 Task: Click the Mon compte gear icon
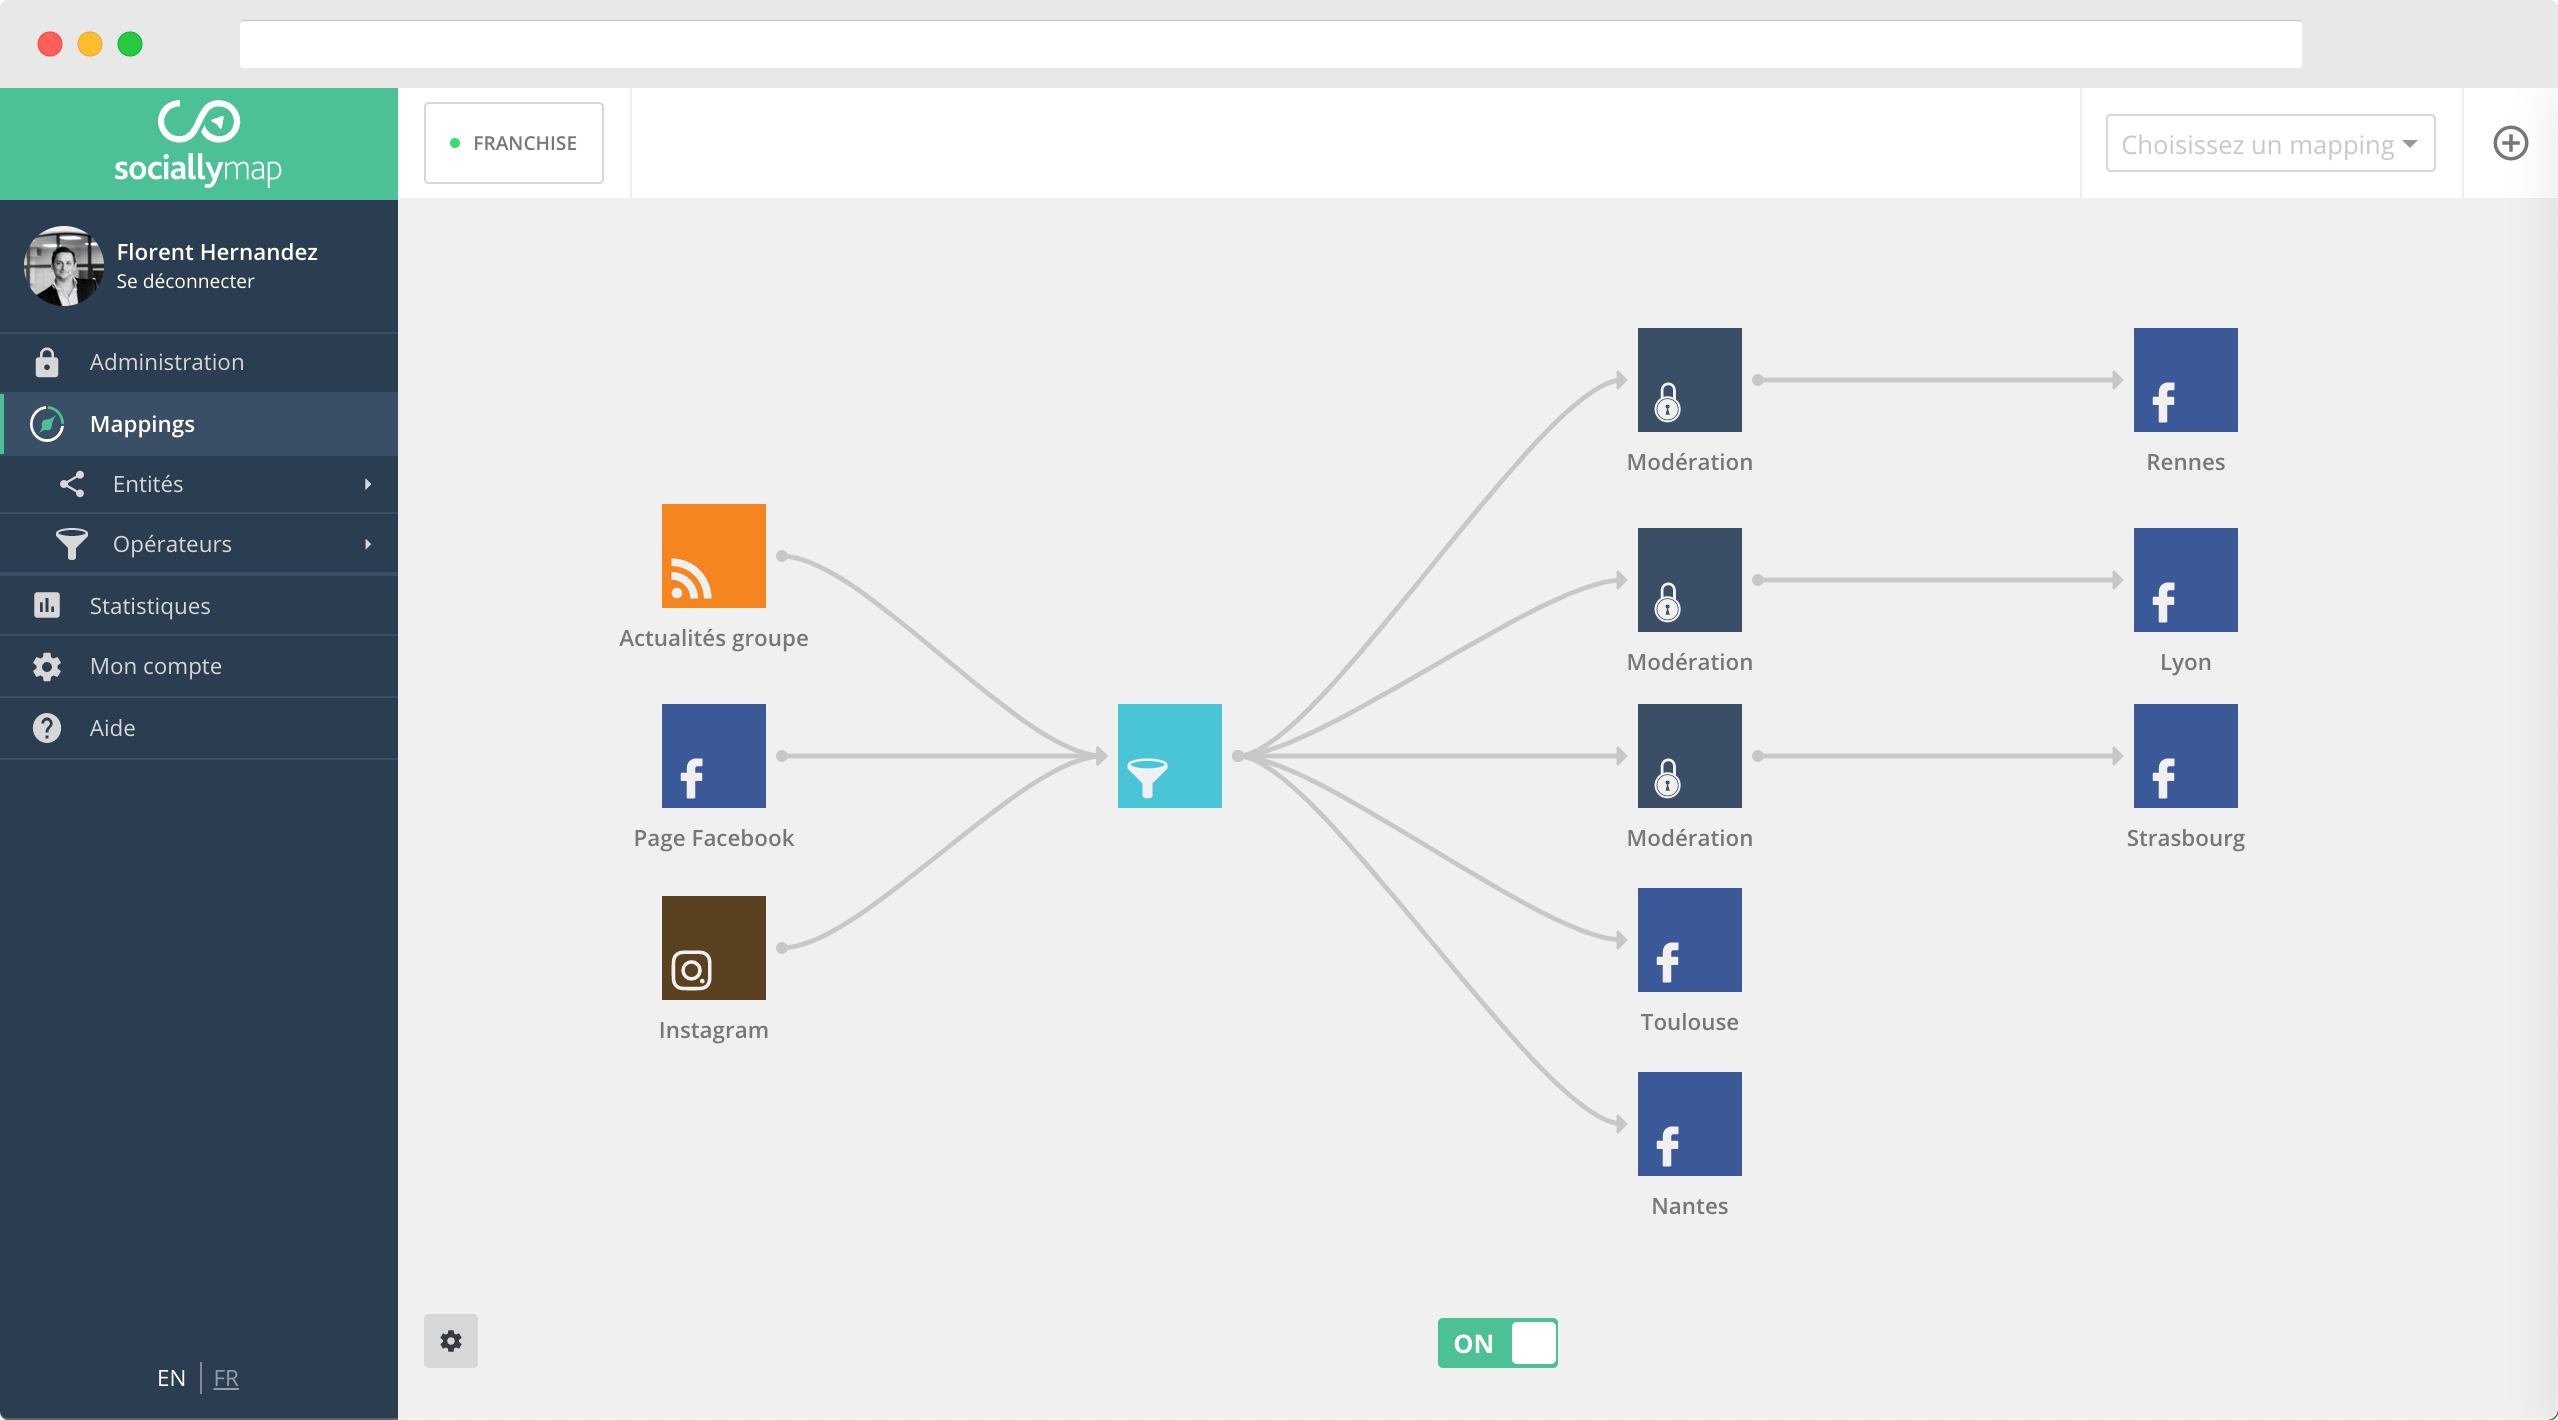click(47, 667)
